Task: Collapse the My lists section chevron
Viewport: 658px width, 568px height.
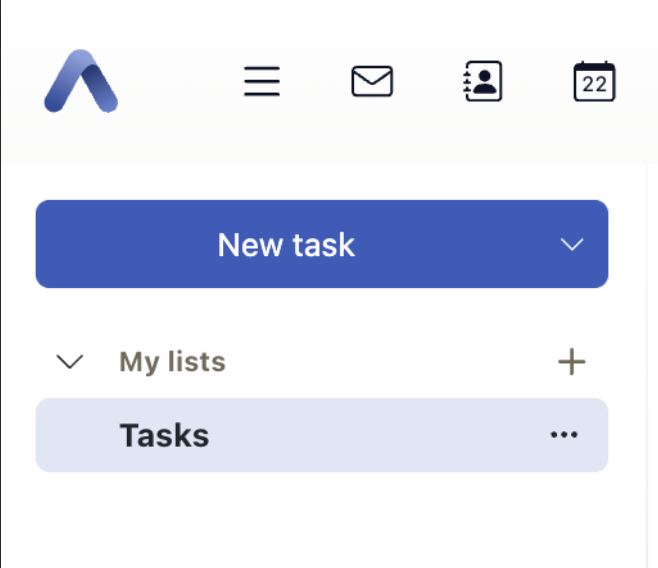Action: pyautogui.click(x=70, y=362)
